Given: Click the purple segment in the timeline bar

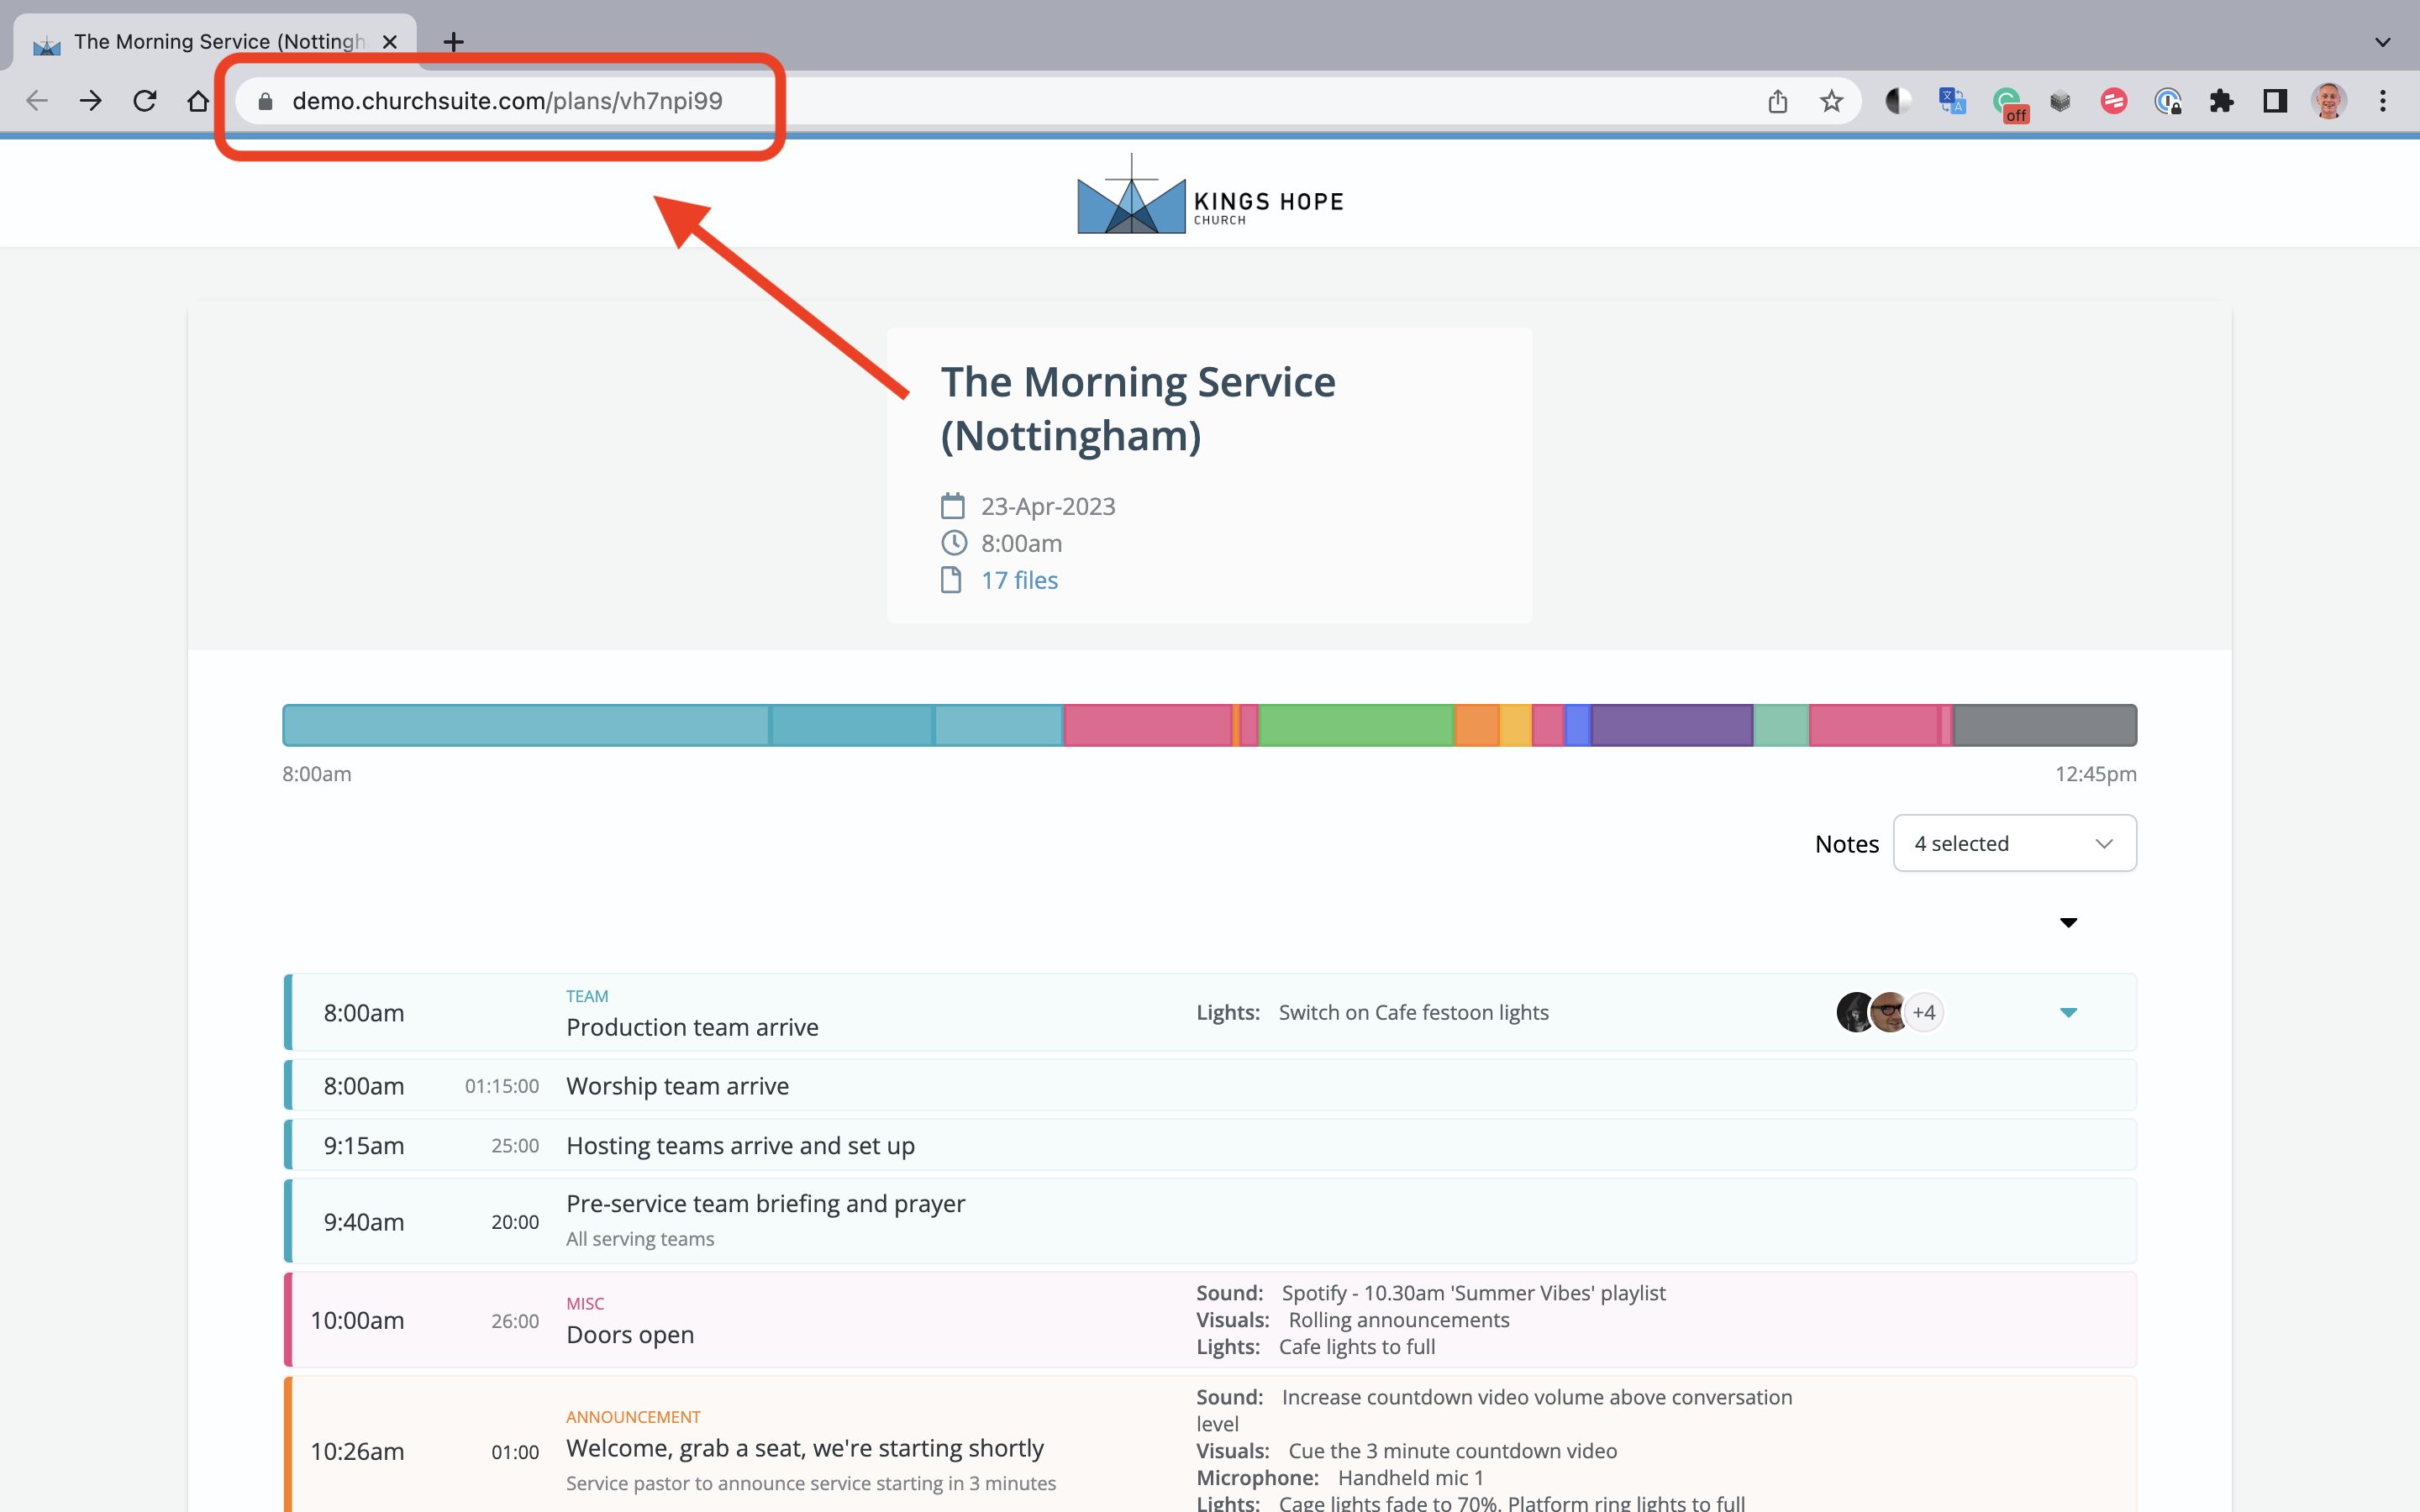Looking at the screenshot, I should pos(1672,725).
